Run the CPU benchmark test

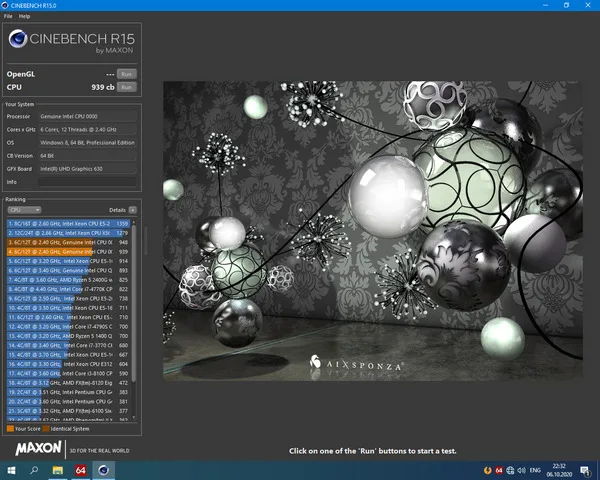[126, 87]
